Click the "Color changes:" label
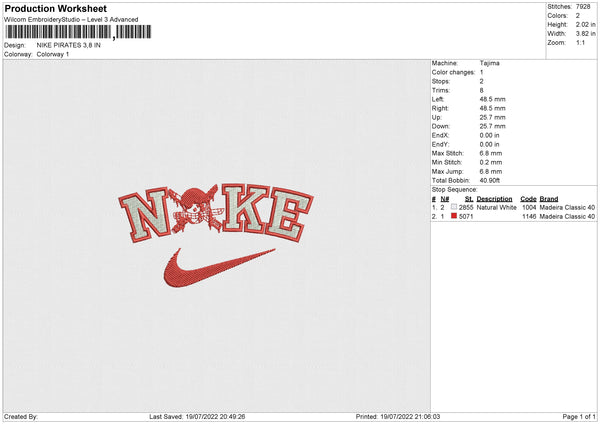Screen dimensions: 600x424 [x=453, y=72]
